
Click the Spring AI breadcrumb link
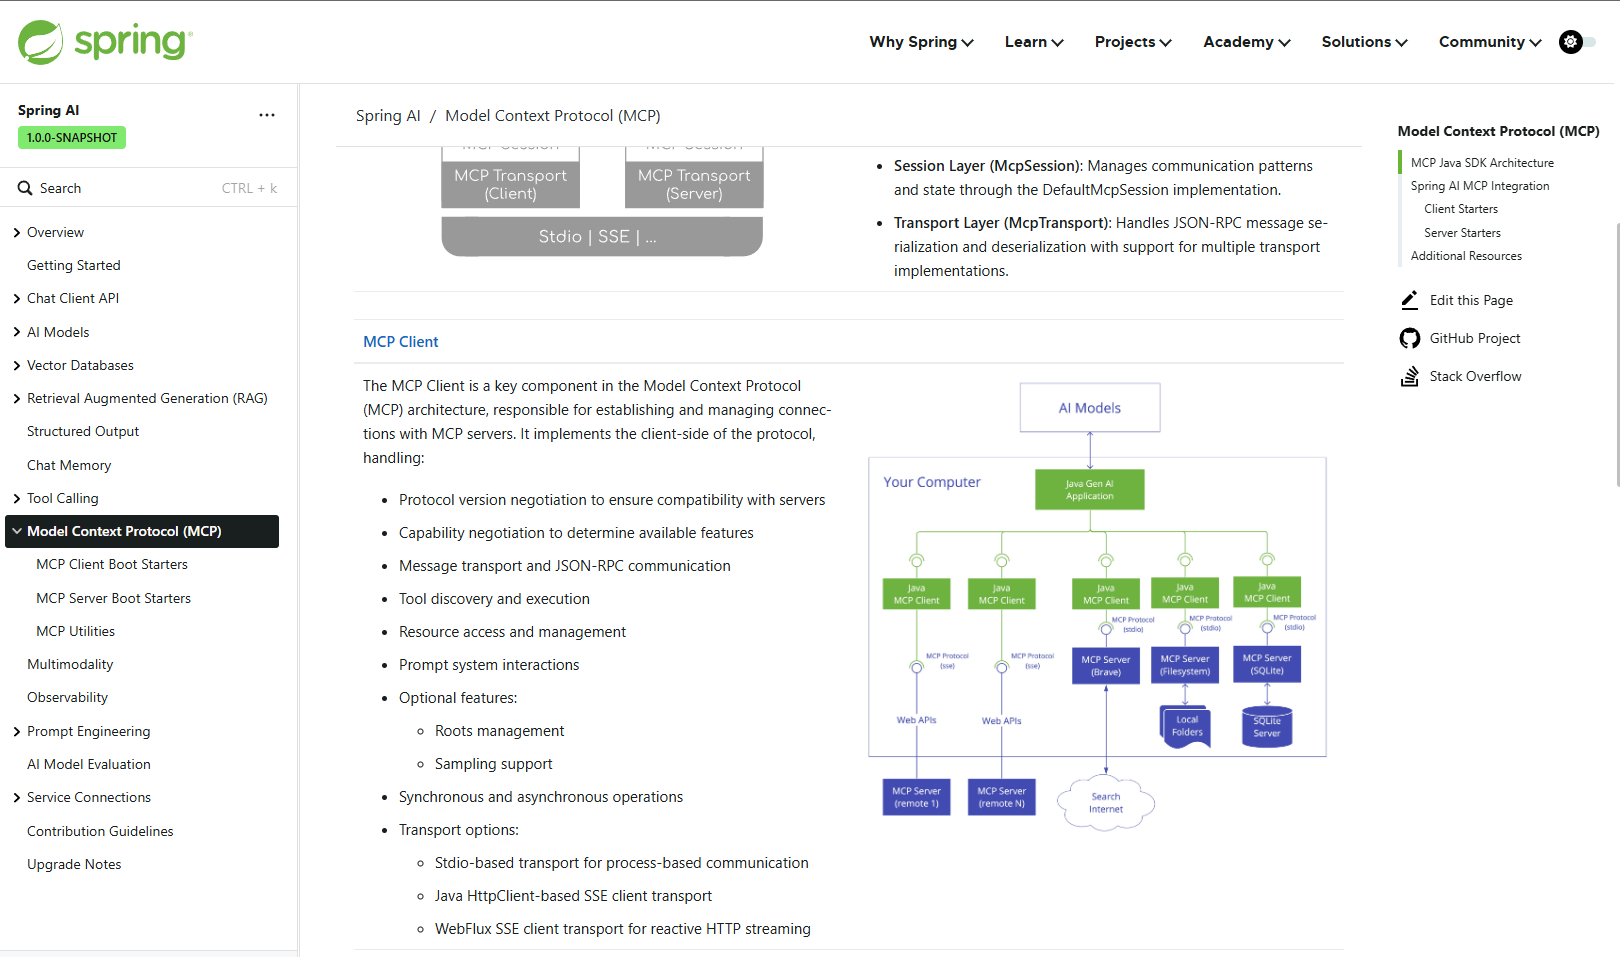pos(388,116)
